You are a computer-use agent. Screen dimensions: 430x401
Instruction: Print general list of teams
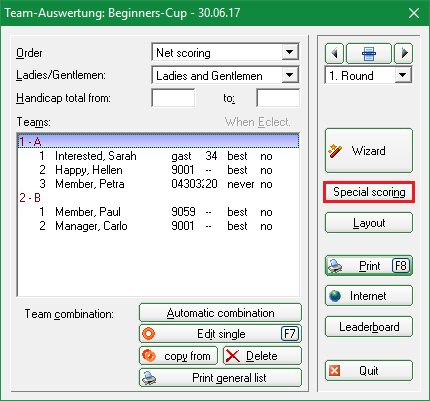click(220, 378)
